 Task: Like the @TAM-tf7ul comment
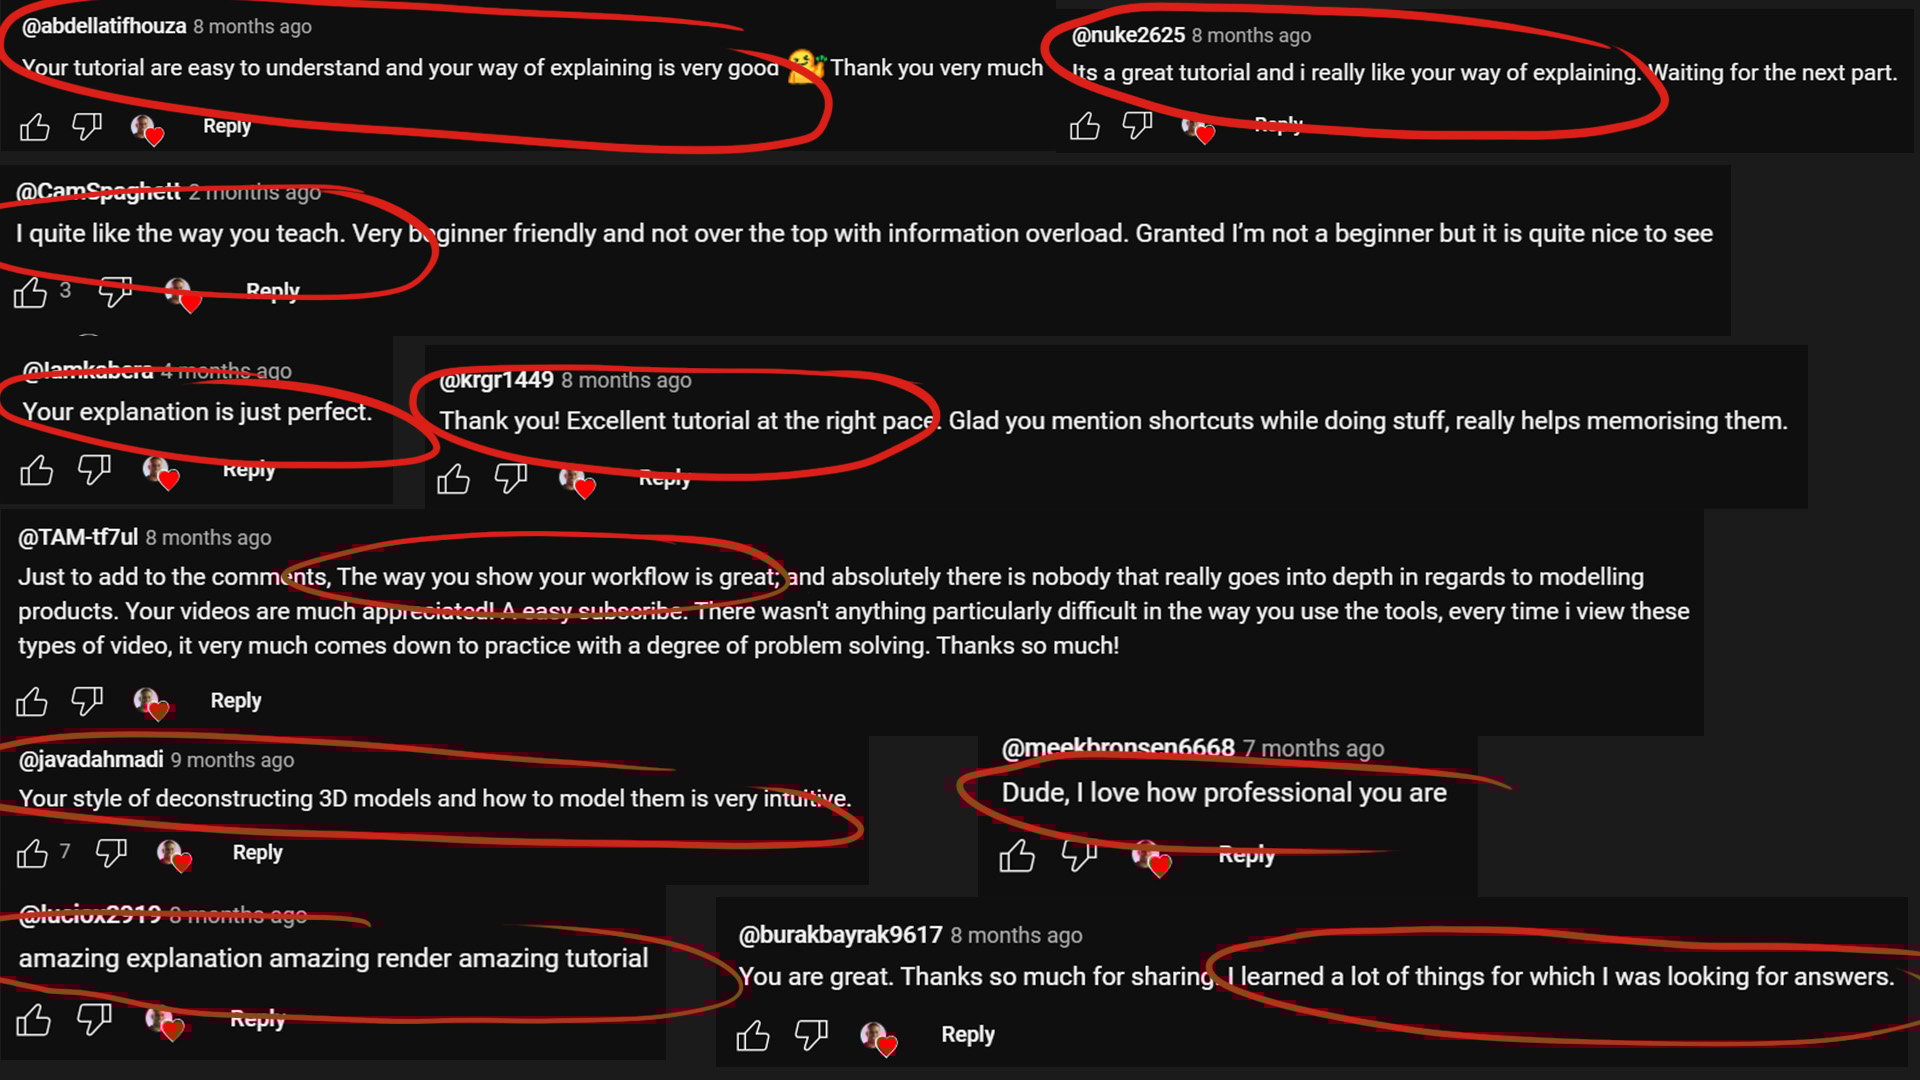tap(32, 701)
